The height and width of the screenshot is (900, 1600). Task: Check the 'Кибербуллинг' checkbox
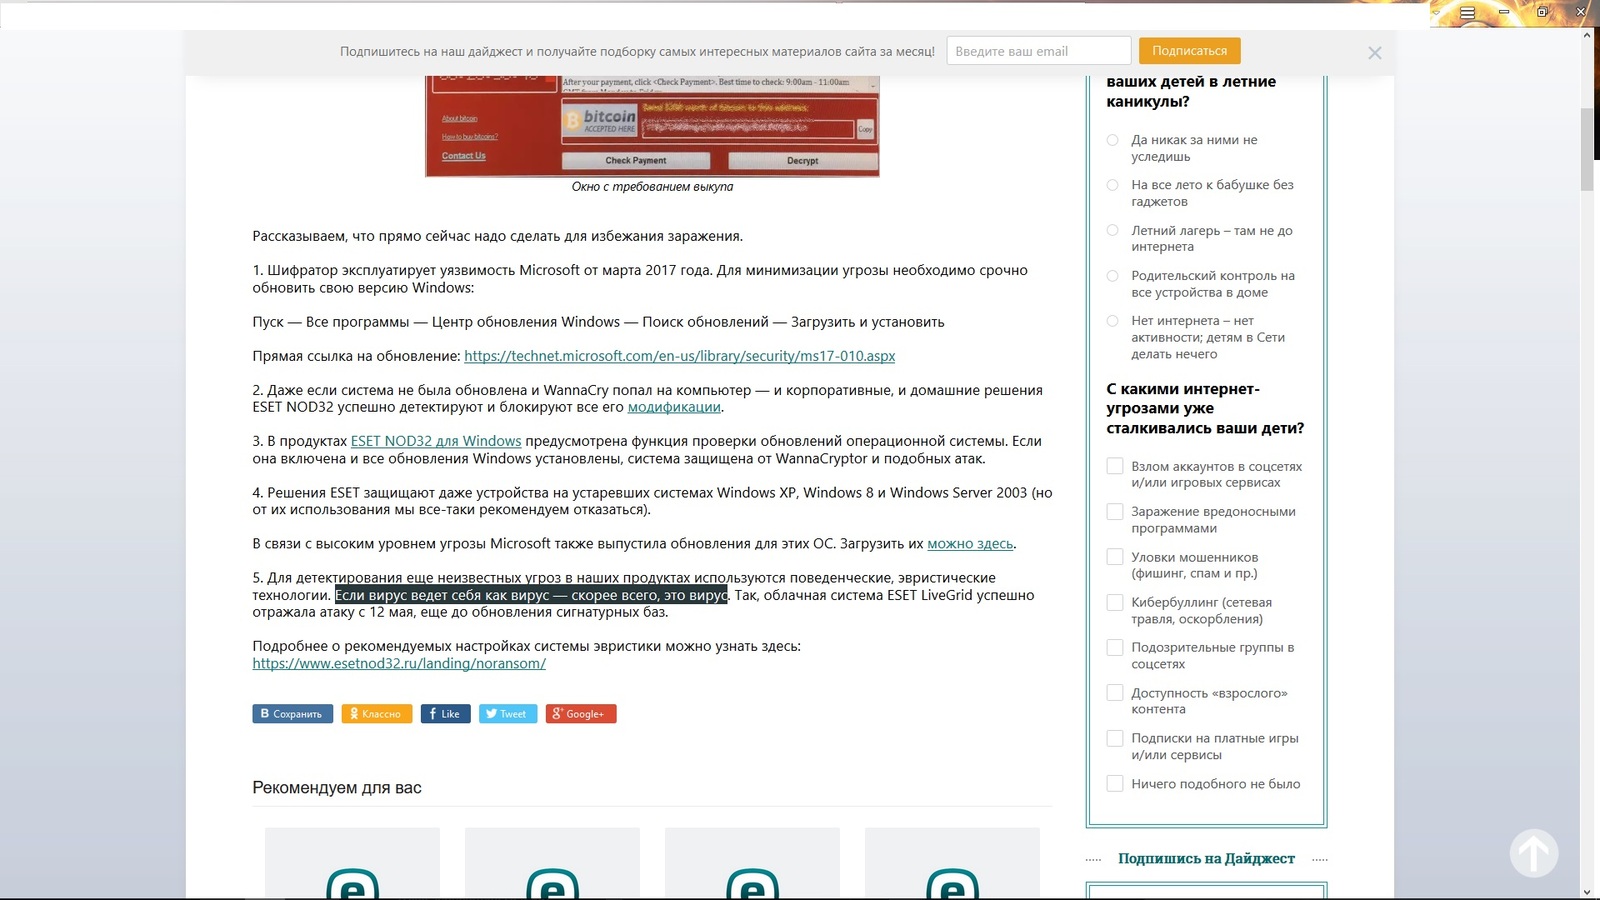1115,602
